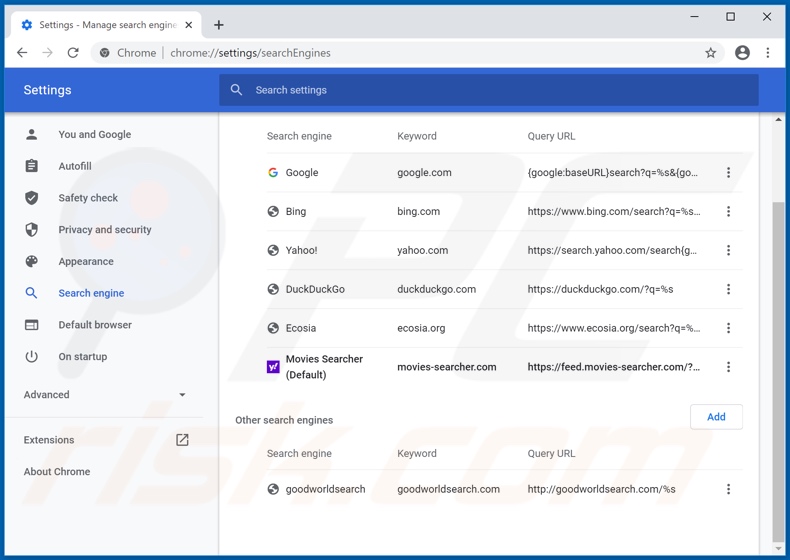Select Search engine in the sidebar
This screenshot has width=790, height=560.
point(91,293)
